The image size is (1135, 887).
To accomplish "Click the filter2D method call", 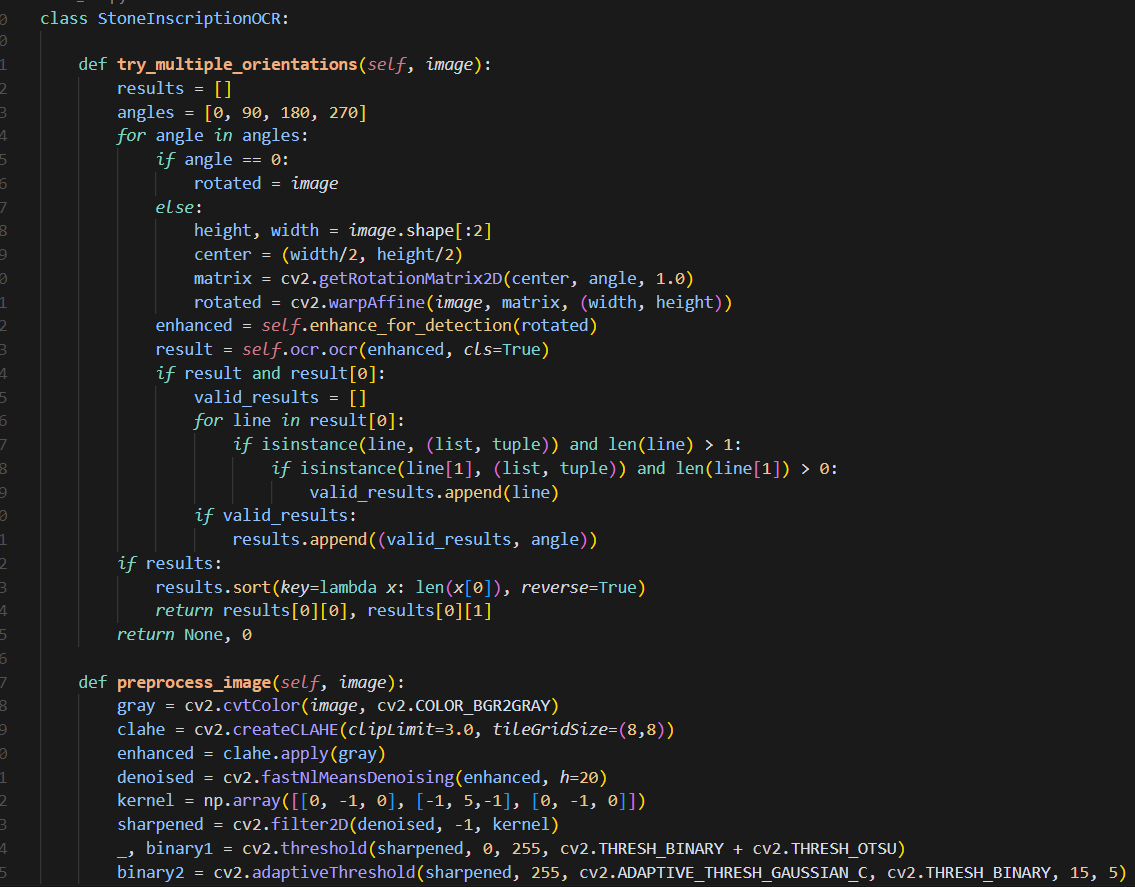I will click(309, 824).
